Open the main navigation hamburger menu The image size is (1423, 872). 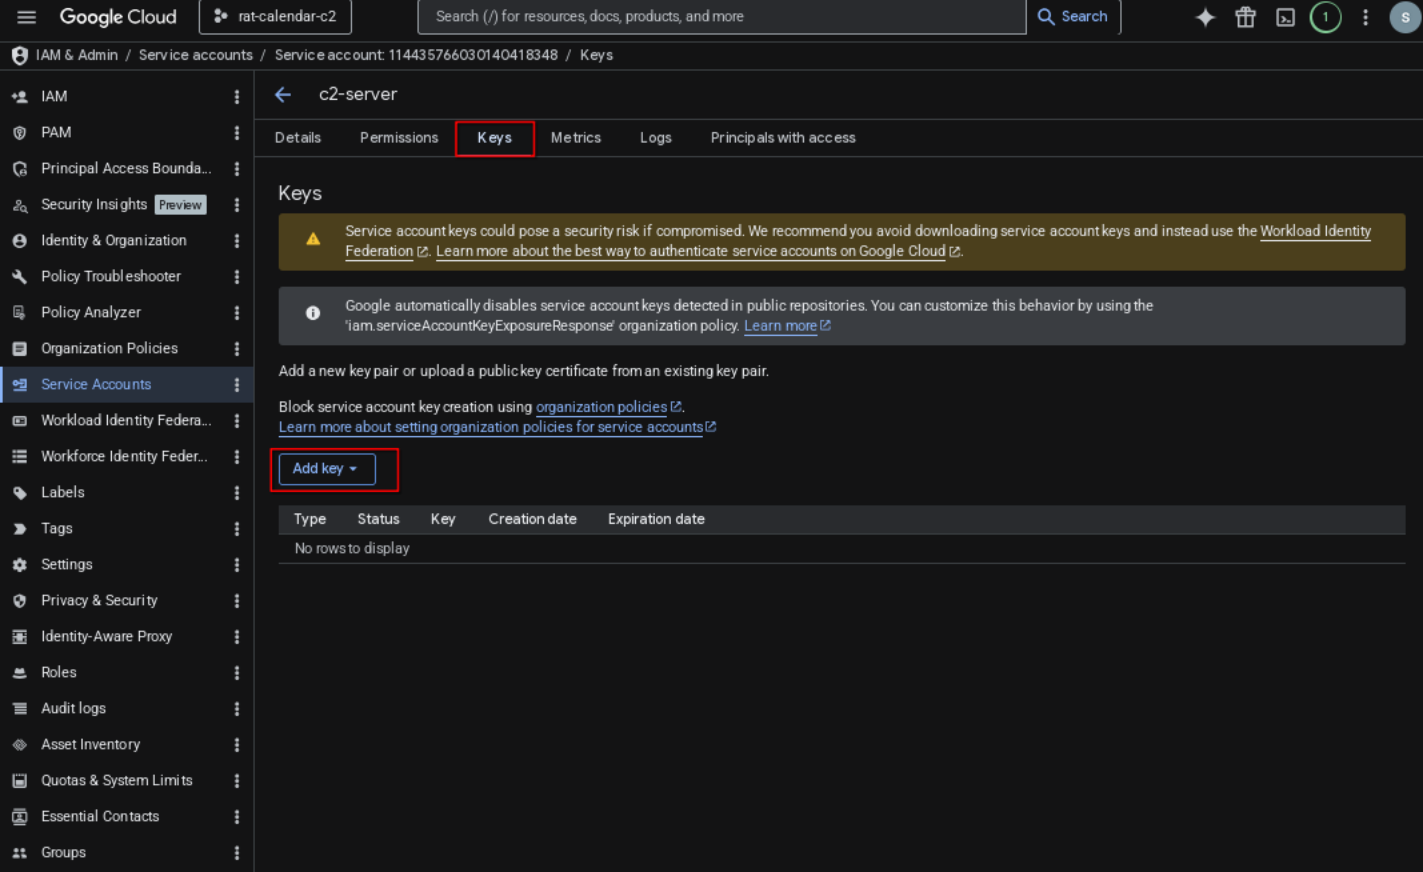tap(27, 17)
